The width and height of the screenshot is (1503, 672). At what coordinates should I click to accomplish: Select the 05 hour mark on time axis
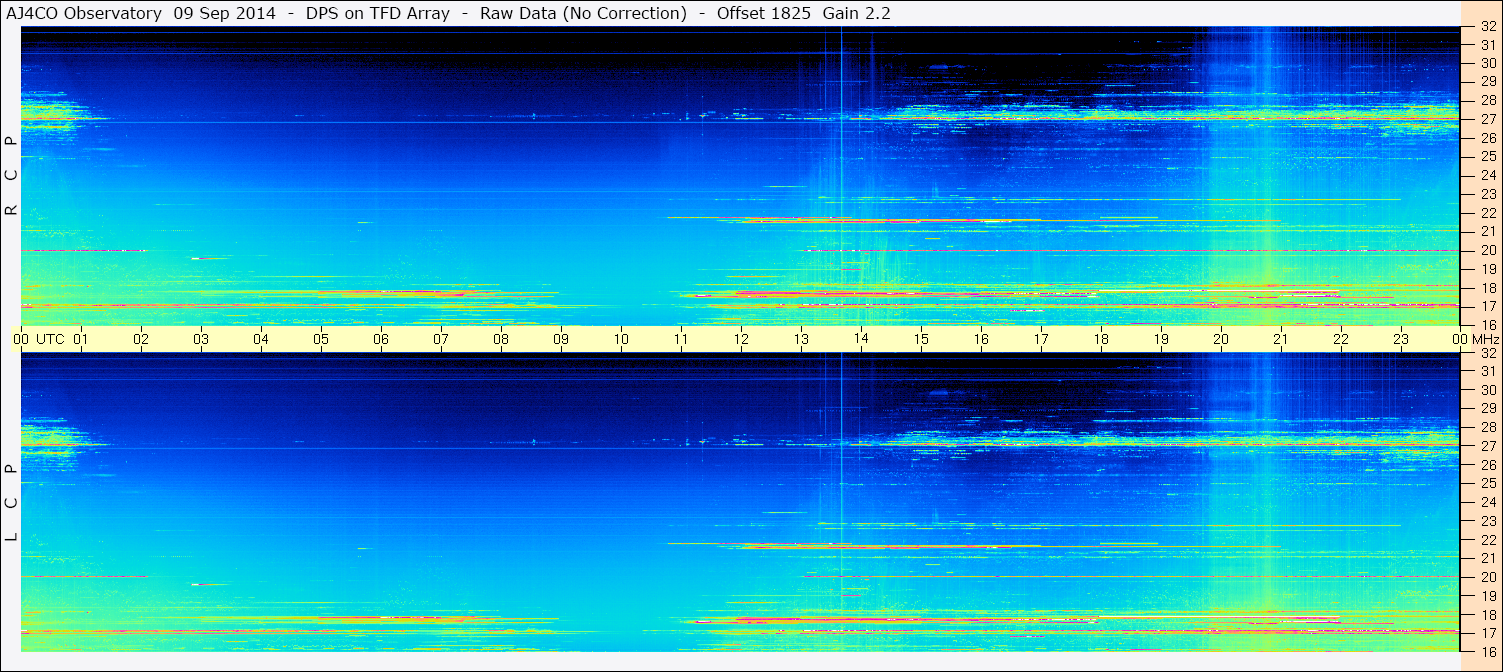pyautogui.click(x=321, y=339)
